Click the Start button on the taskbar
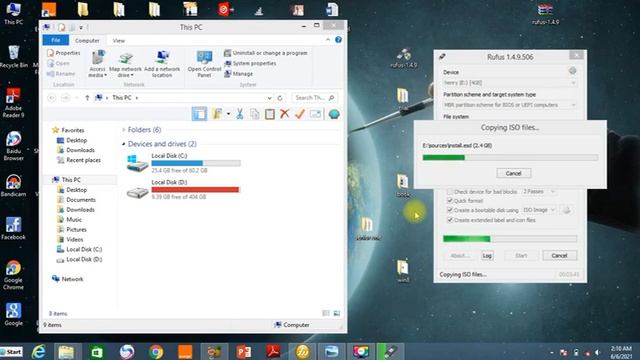Image resolution: width=640 pixels, height=360 pixels. coord(12,351)
